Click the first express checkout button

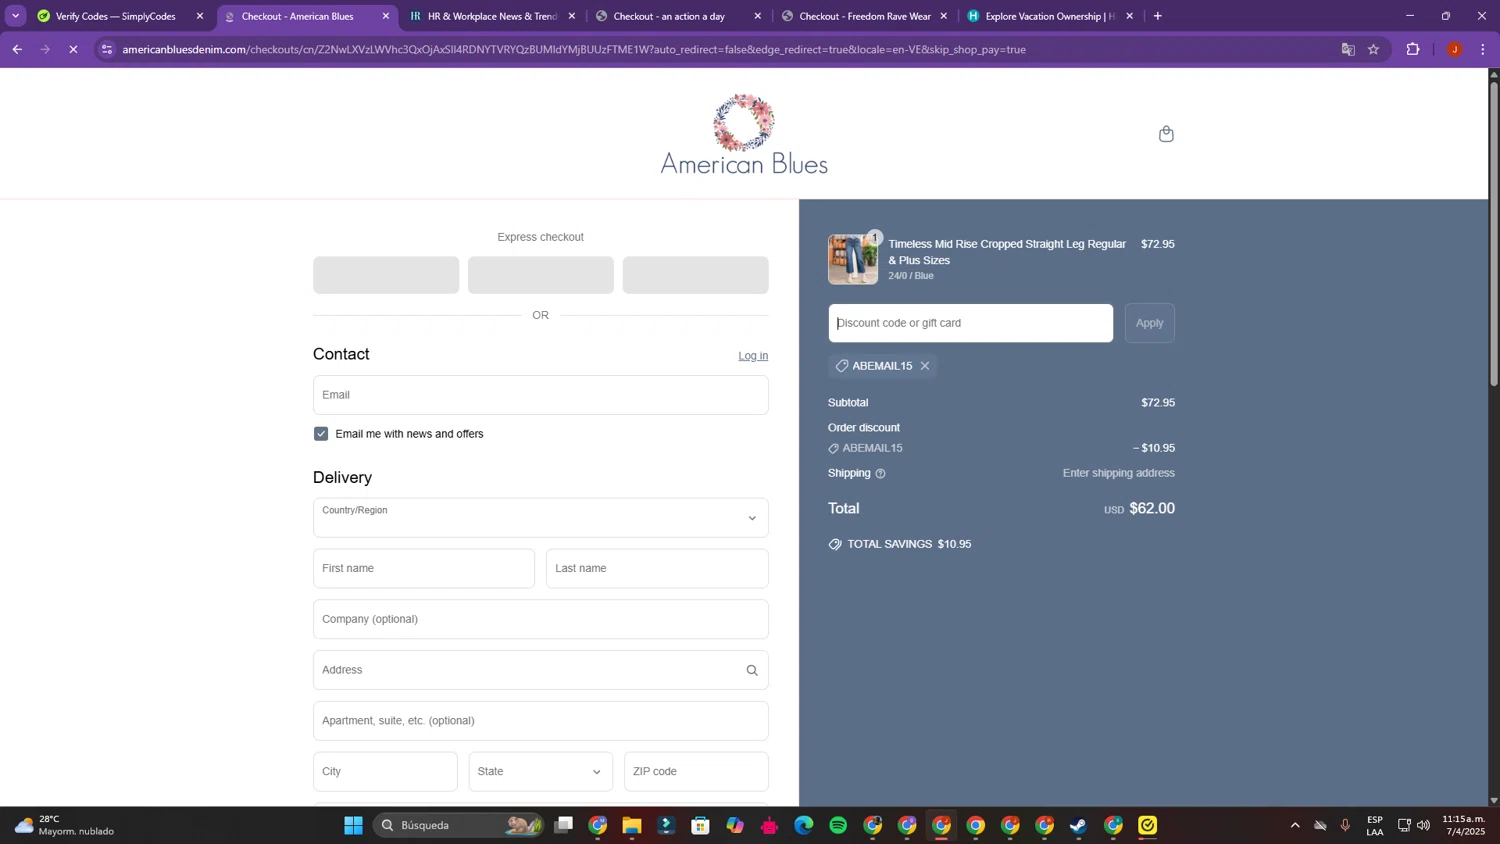pyautogui.click(x=386, y=275)
